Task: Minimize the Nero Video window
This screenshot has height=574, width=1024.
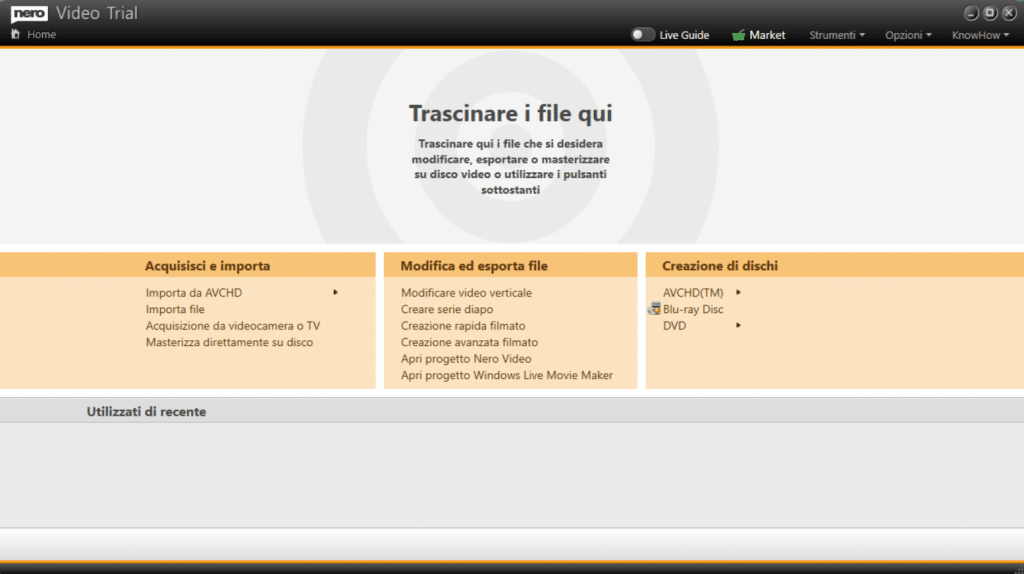Action: (971, 13)
